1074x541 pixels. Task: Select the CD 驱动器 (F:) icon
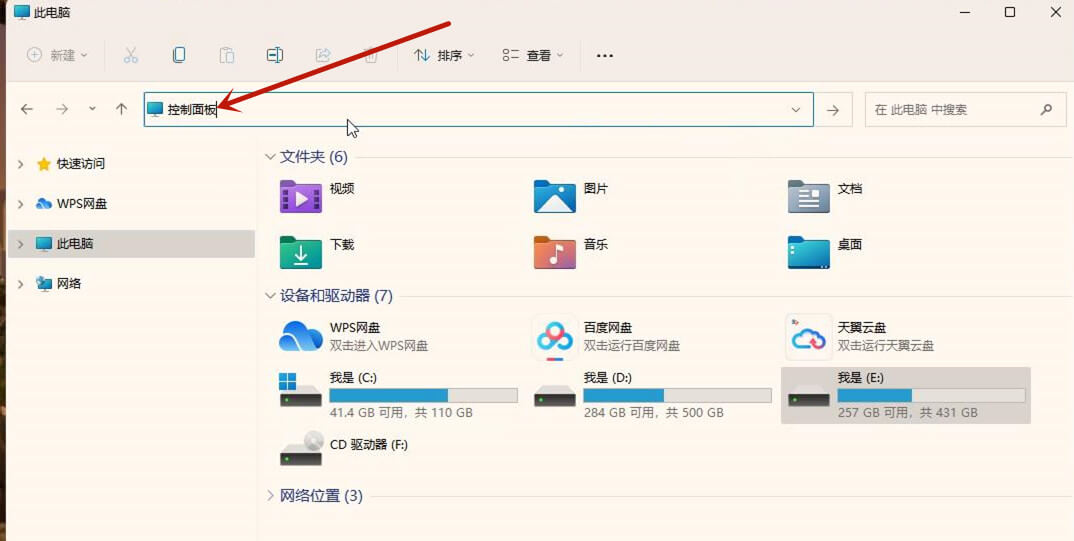click(301, 449)
